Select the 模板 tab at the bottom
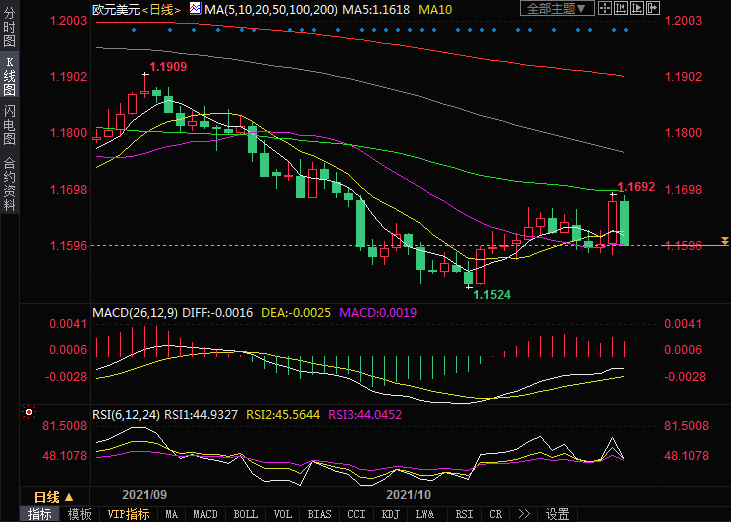The height and width of the screenshot is (522, 731). (x=80, y=514)
